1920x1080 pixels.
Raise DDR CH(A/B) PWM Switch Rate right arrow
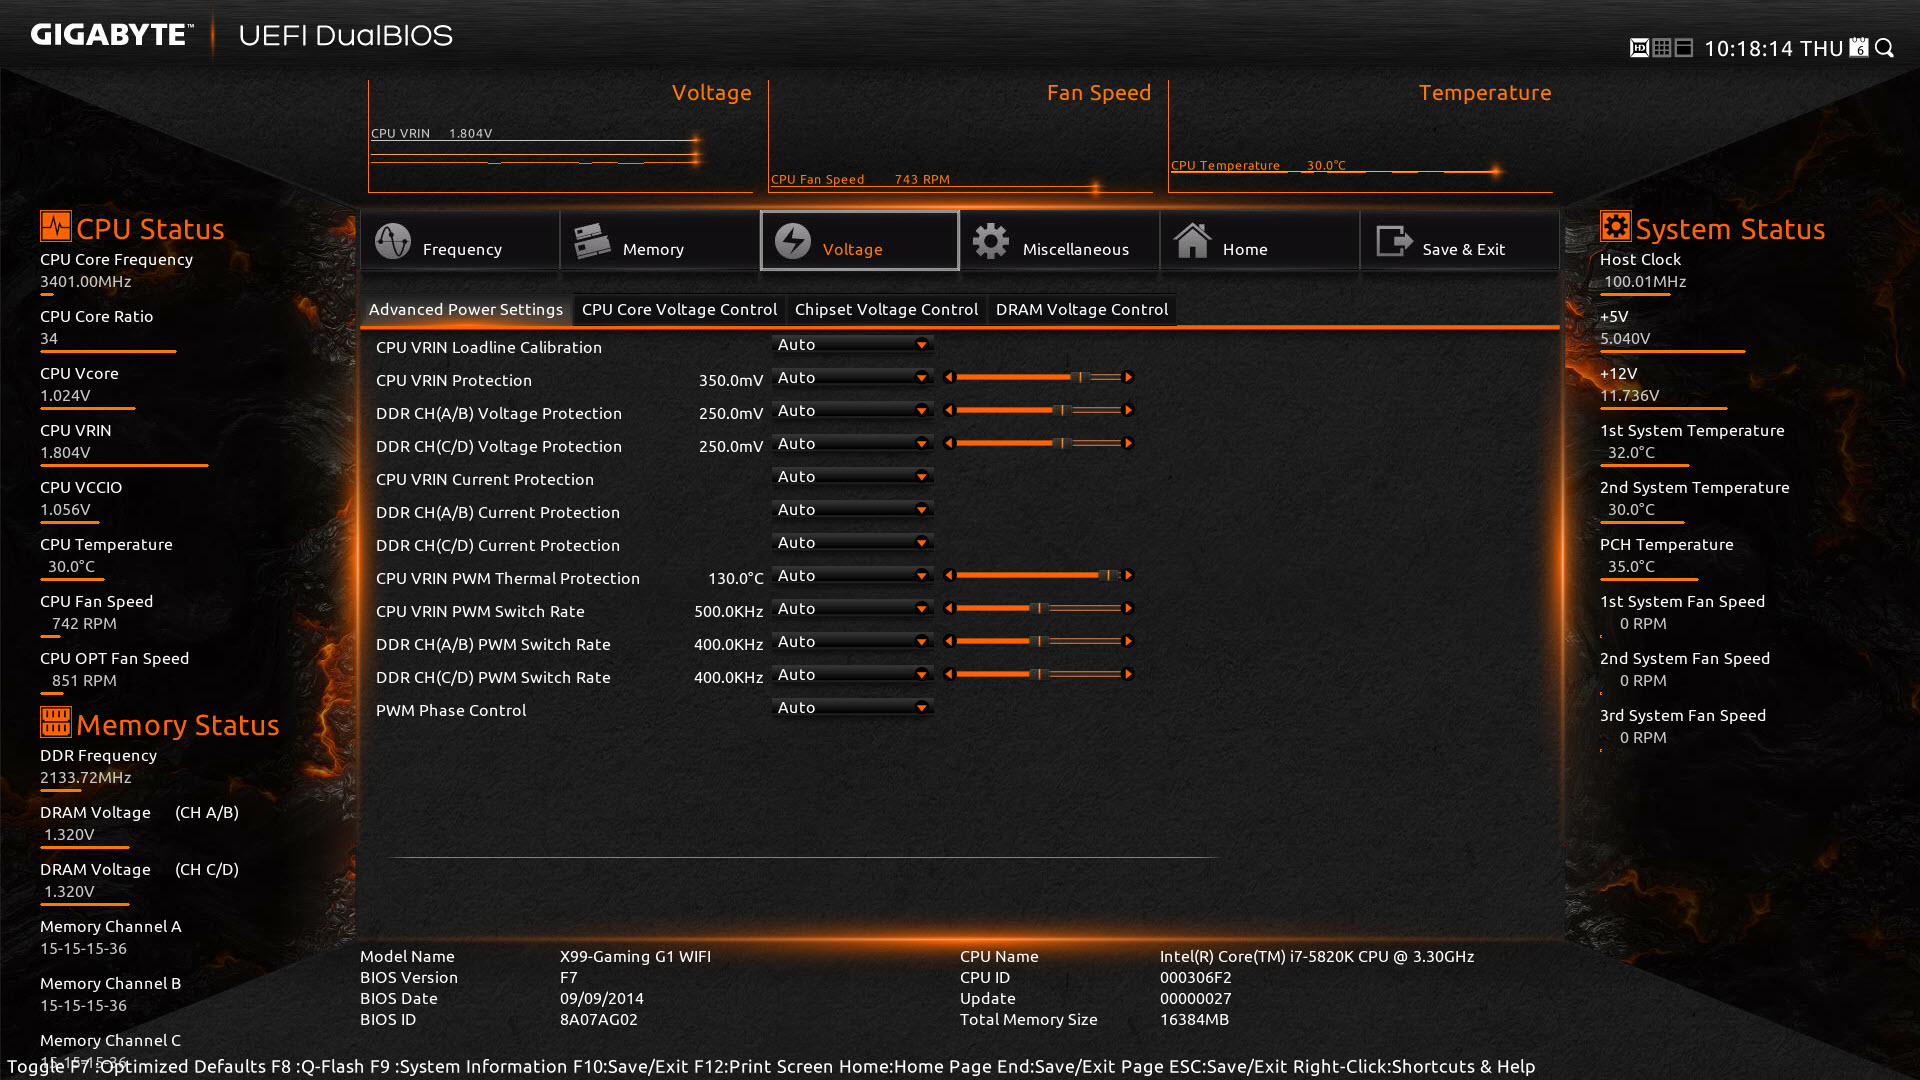point(1128,641)
